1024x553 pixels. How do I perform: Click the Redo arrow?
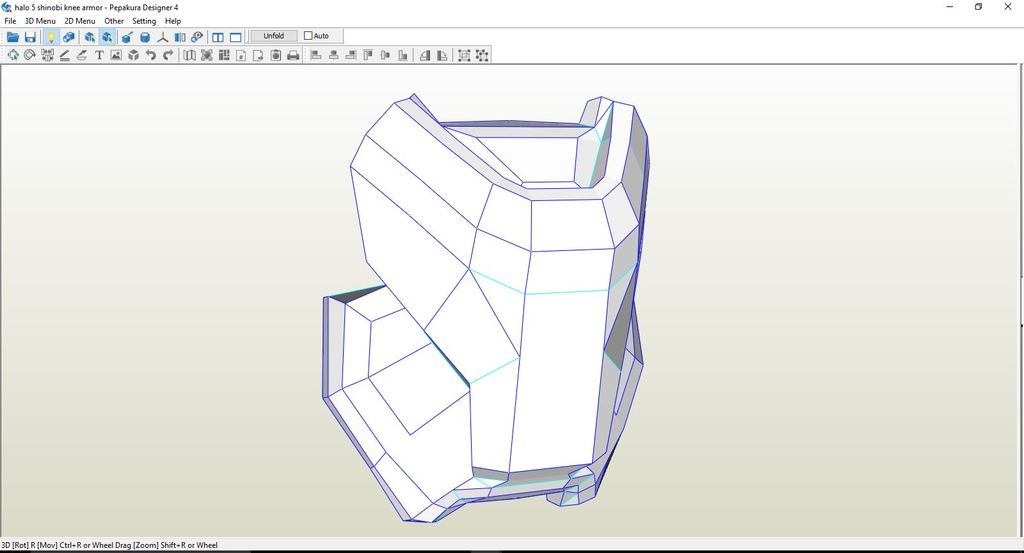click(x=168, y=55)
